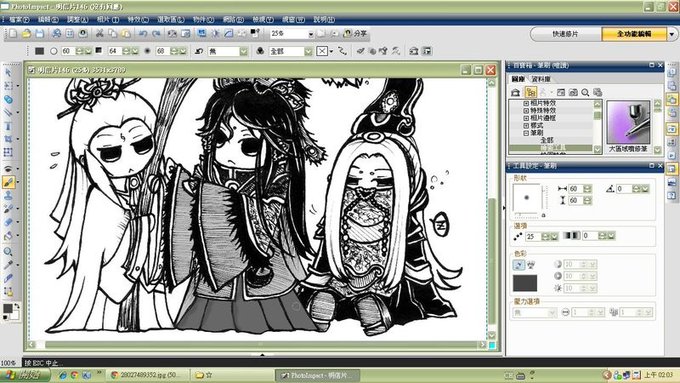Click the New document icon in toolbar

coord(13,33)
